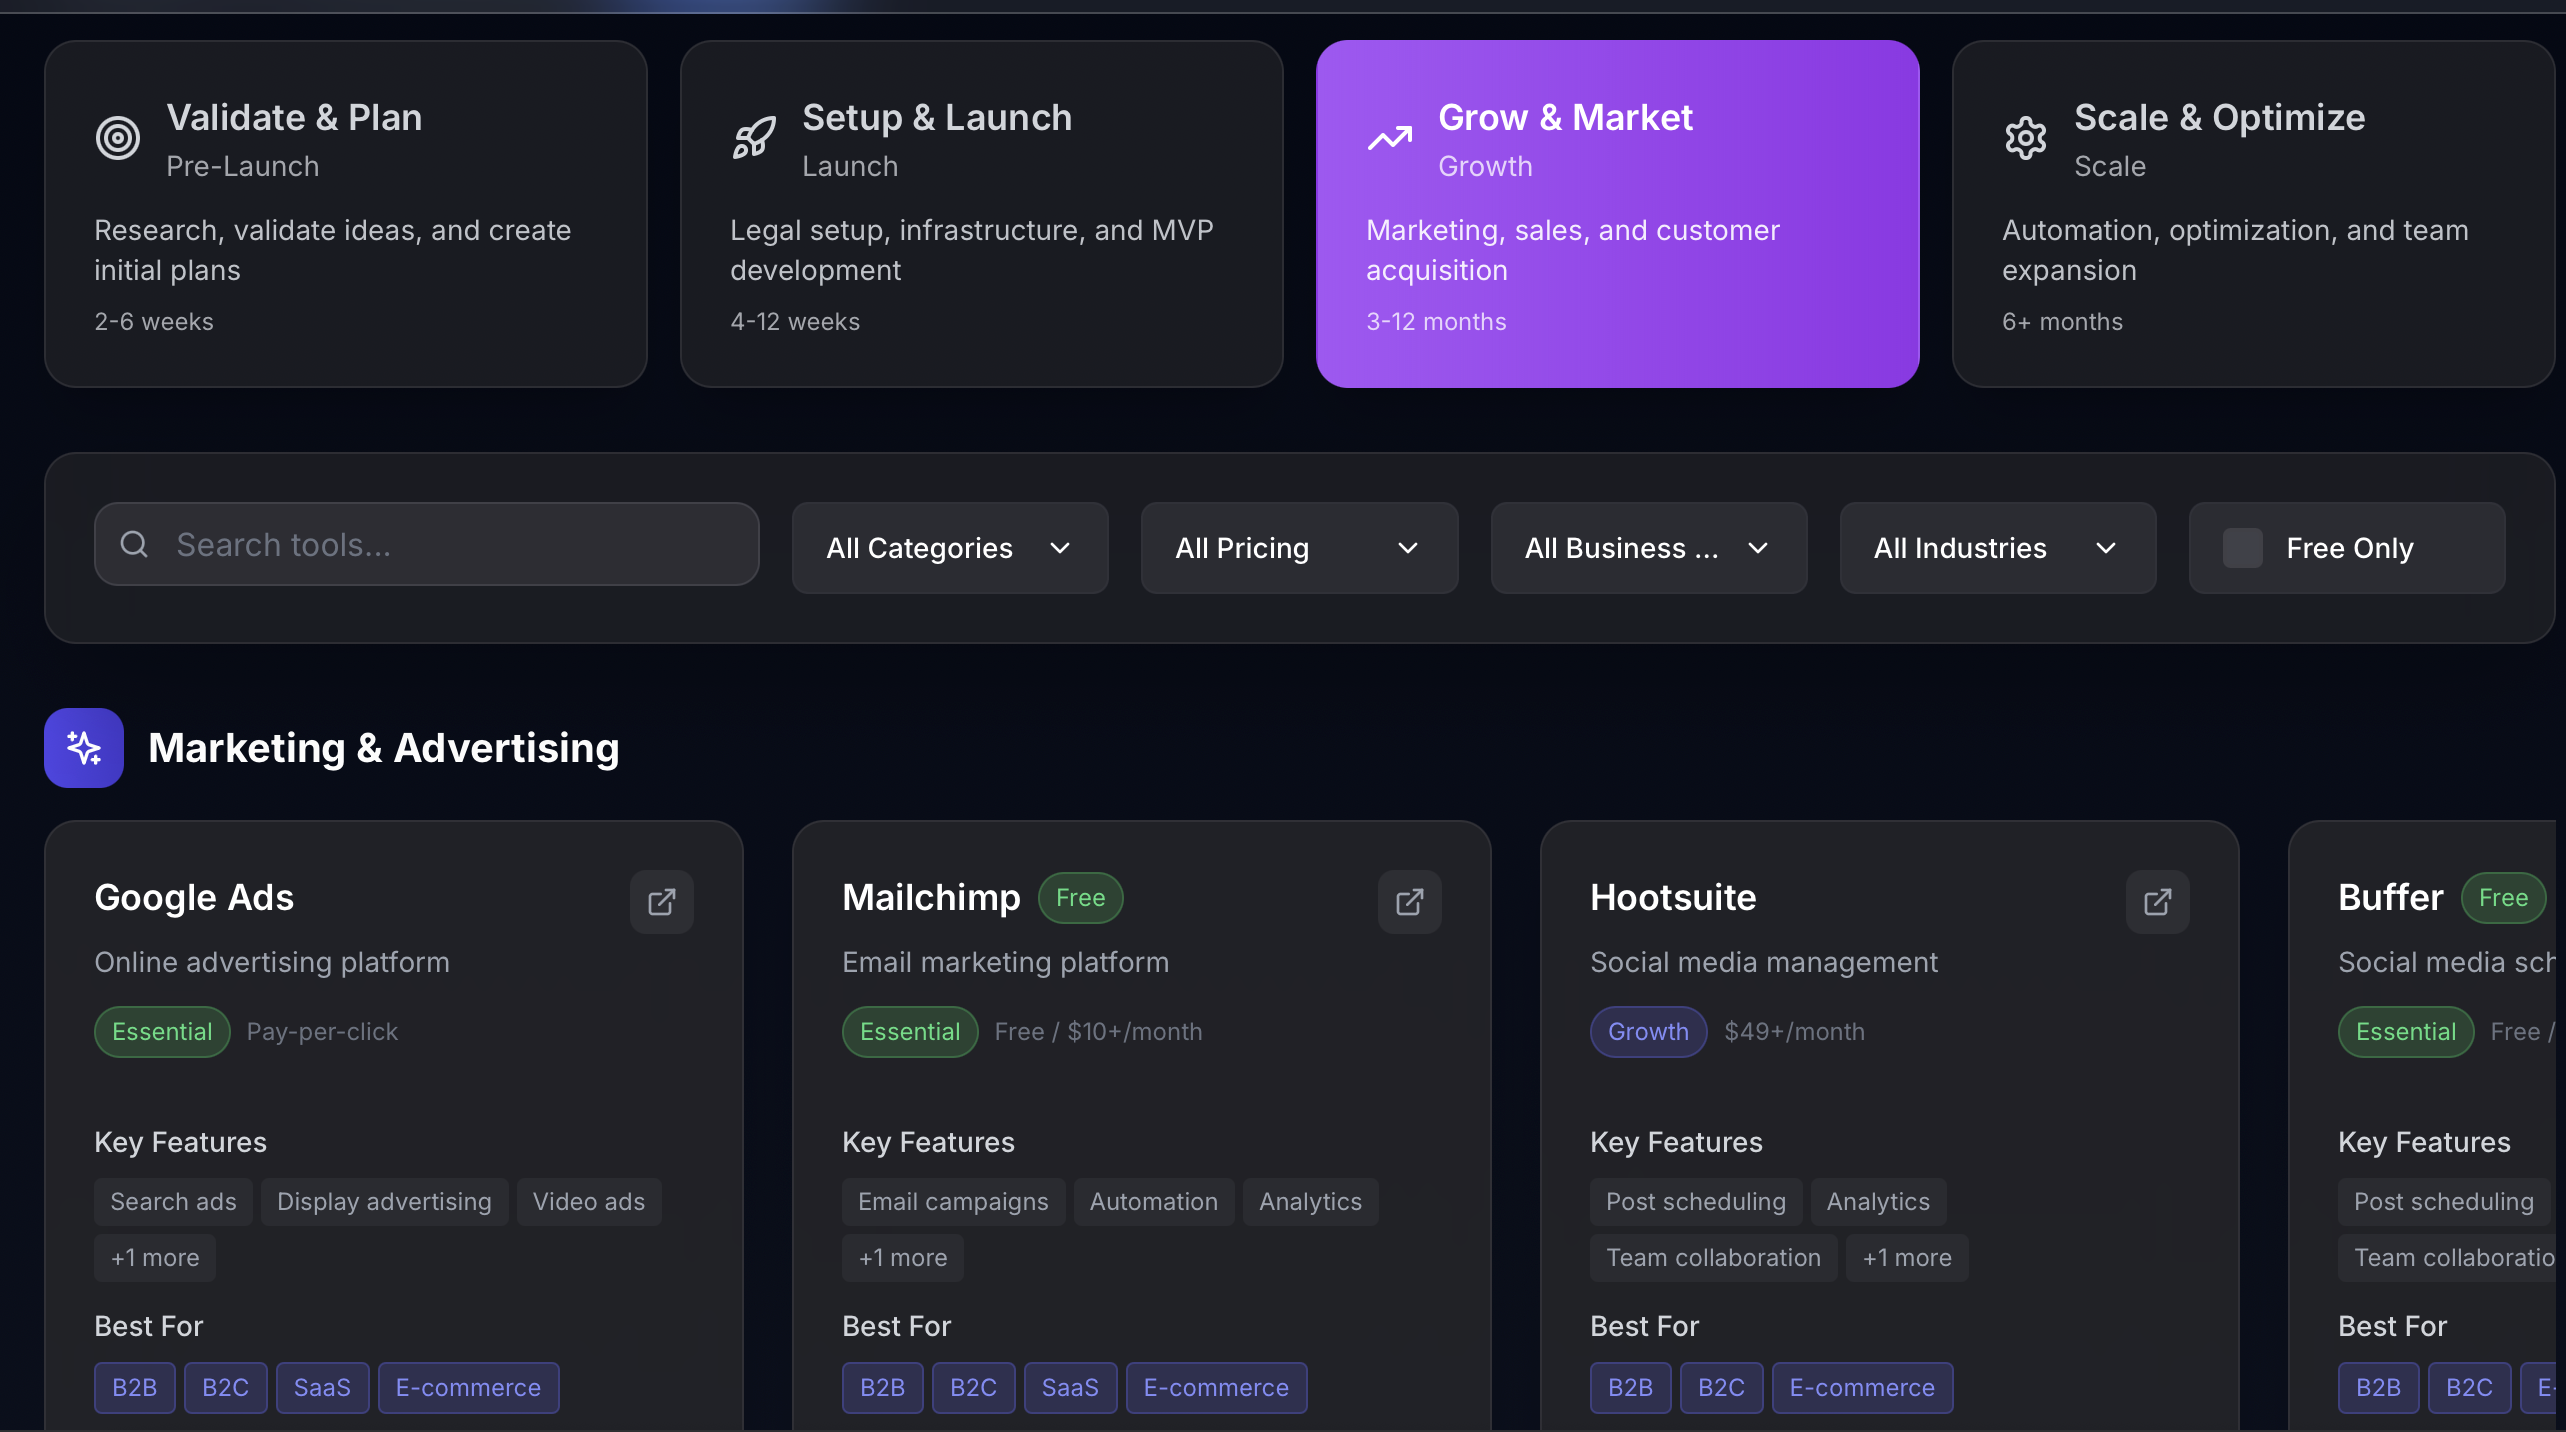Click the Email campaigns feature tag
Viewport: 2566px width, 1432px height.
[953, 1202]
